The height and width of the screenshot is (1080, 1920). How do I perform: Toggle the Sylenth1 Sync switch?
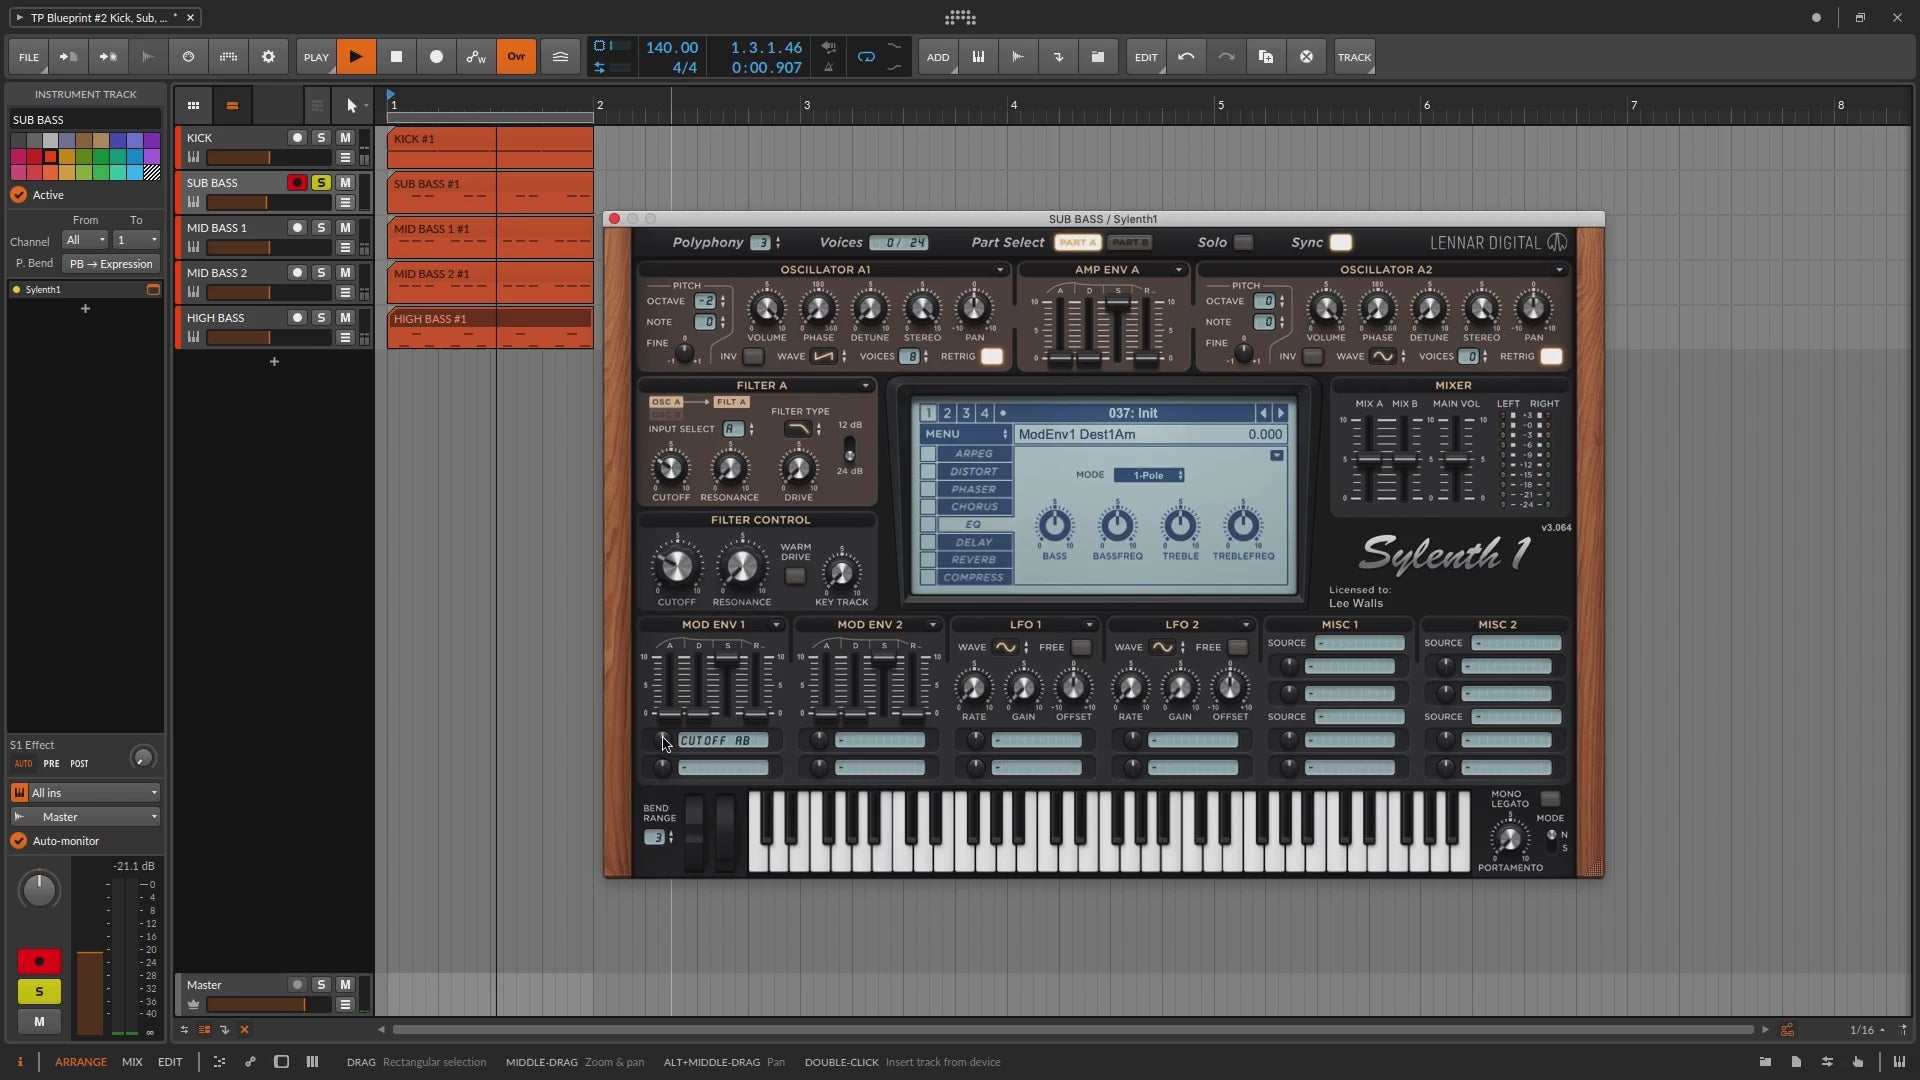click(x=1340, y=242)
